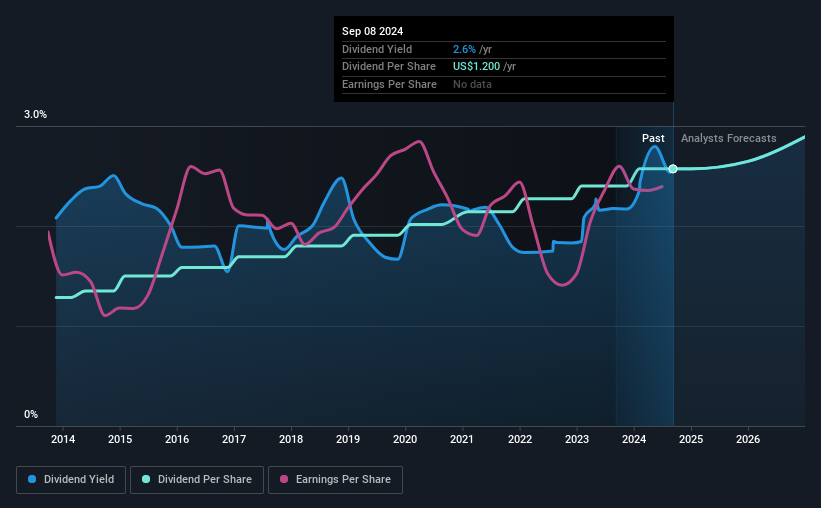Click the Dividend Per Share label in tooltip
Screen dimensions: 821x508
(x=389, y=67)
